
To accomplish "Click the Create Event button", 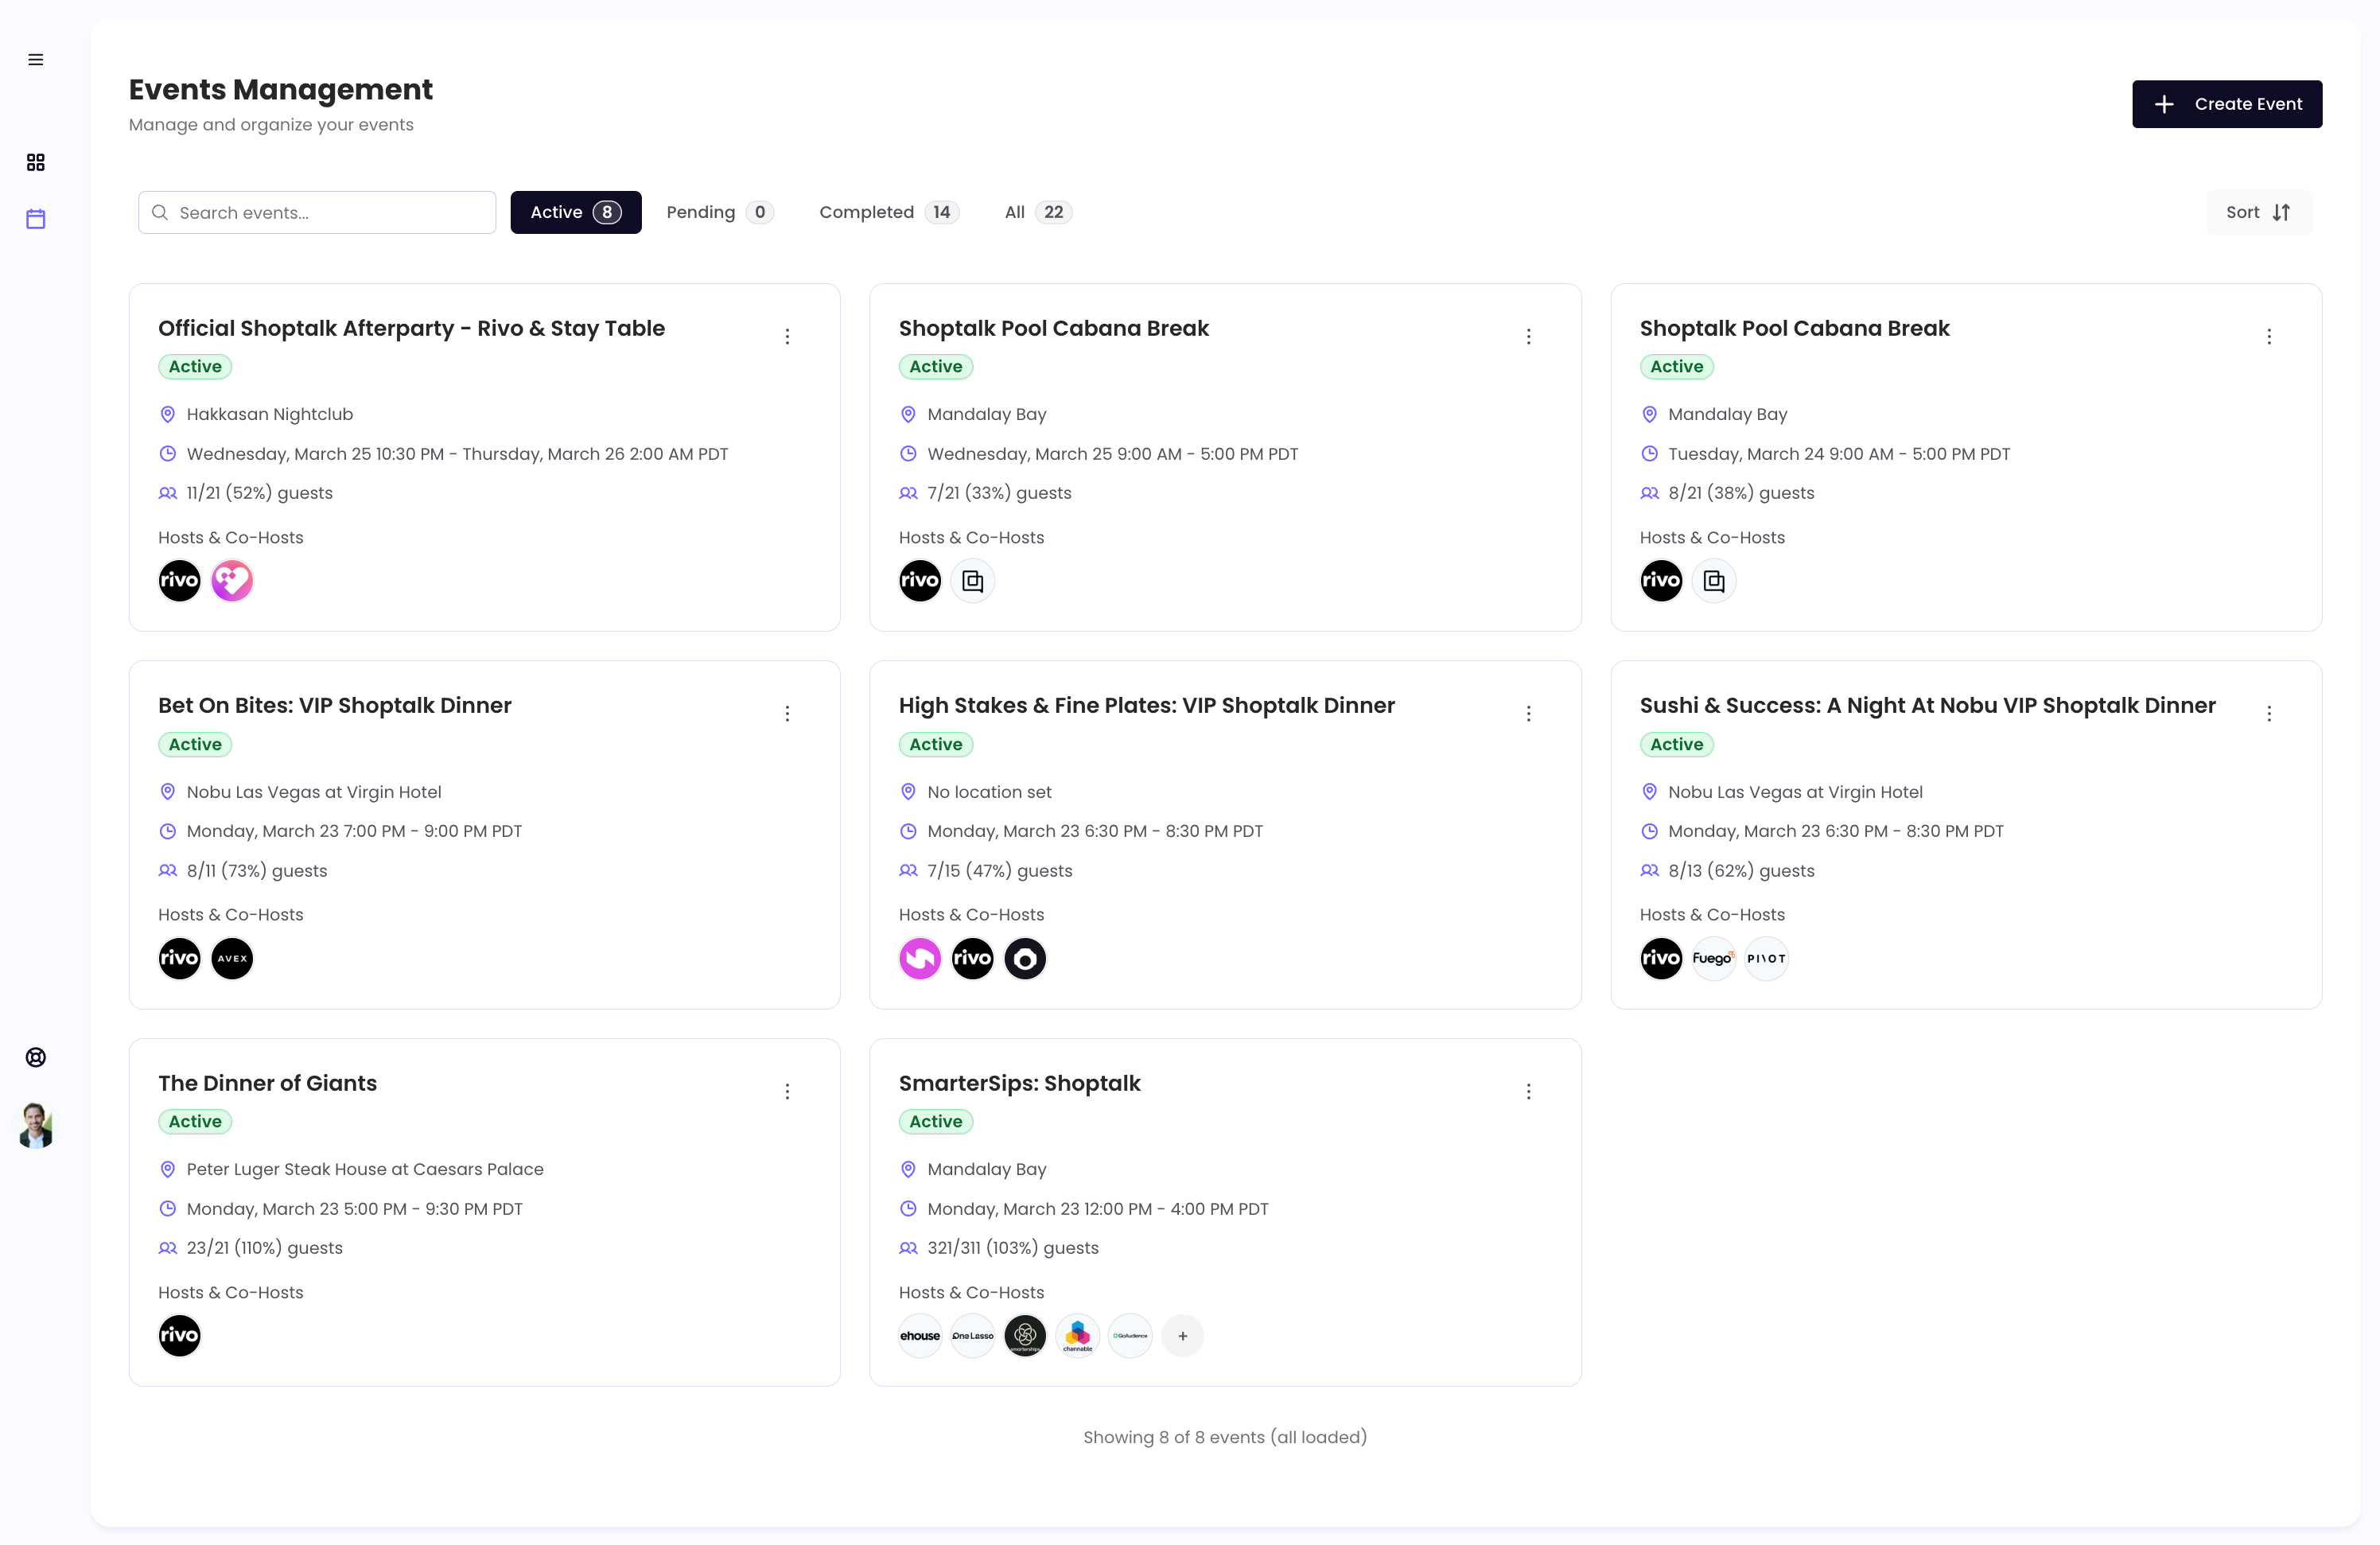I will click(x=2227, y=104).
